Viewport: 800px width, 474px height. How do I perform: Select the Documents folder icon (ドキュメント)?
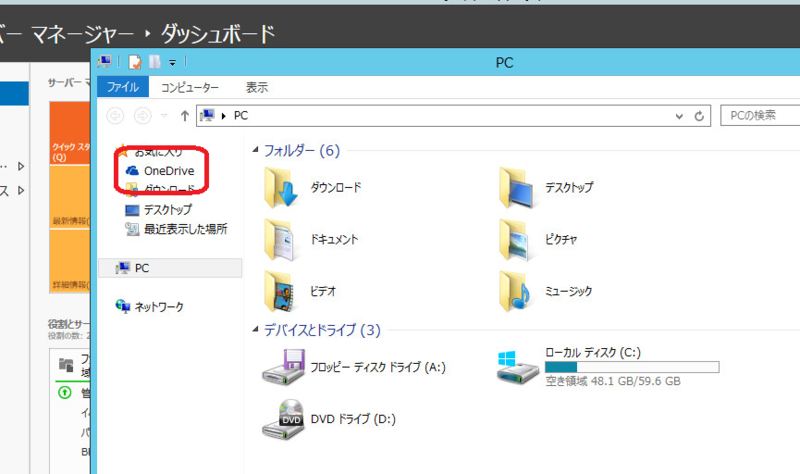pyautogui.click(x=280, y=240)
